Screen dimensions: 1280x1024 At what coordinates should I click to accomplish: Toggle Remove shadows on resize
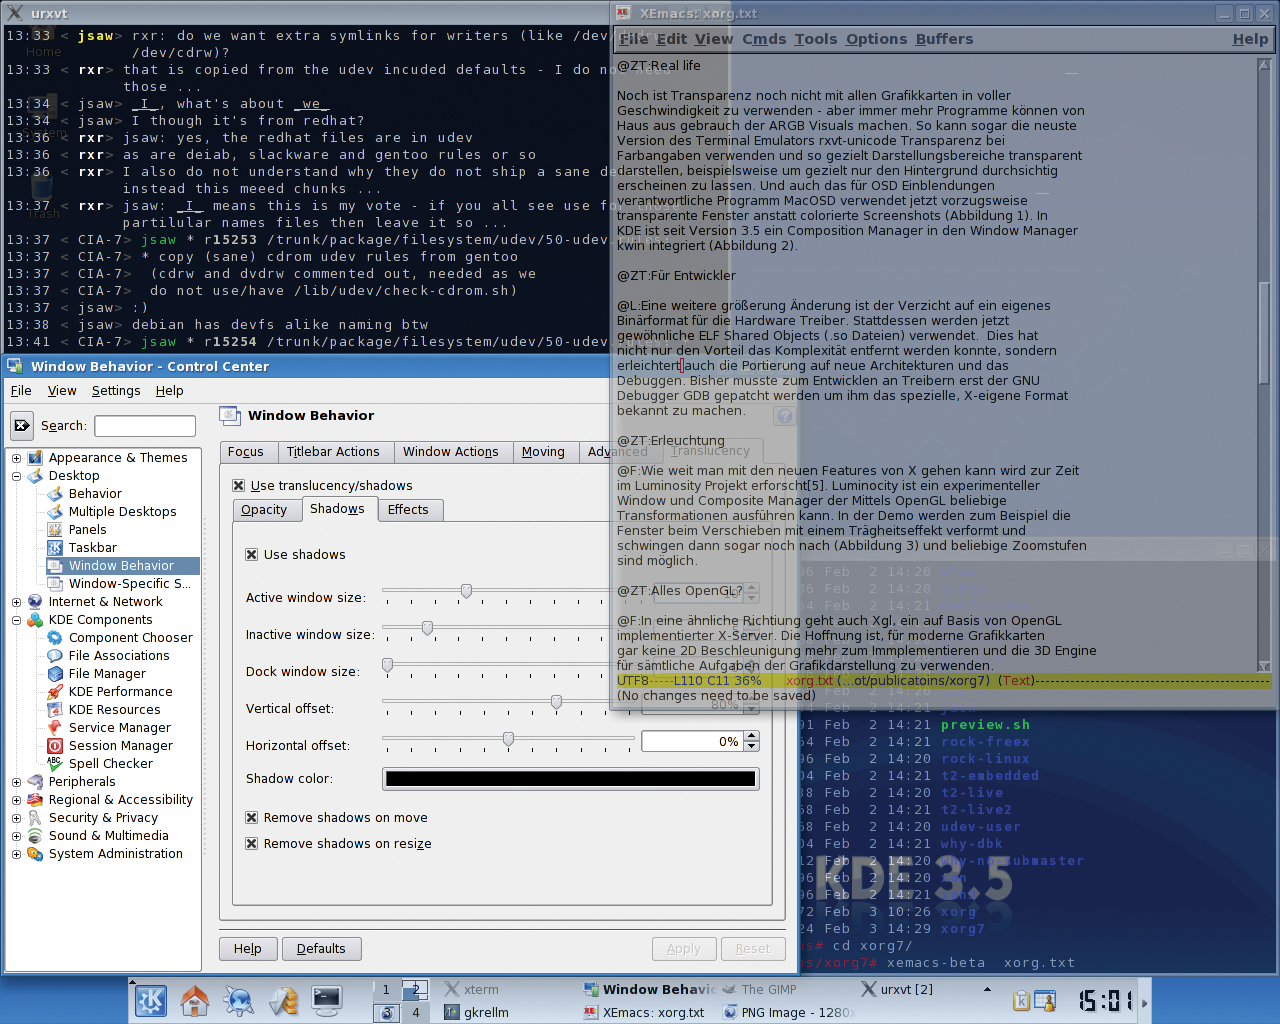(251, 843)
